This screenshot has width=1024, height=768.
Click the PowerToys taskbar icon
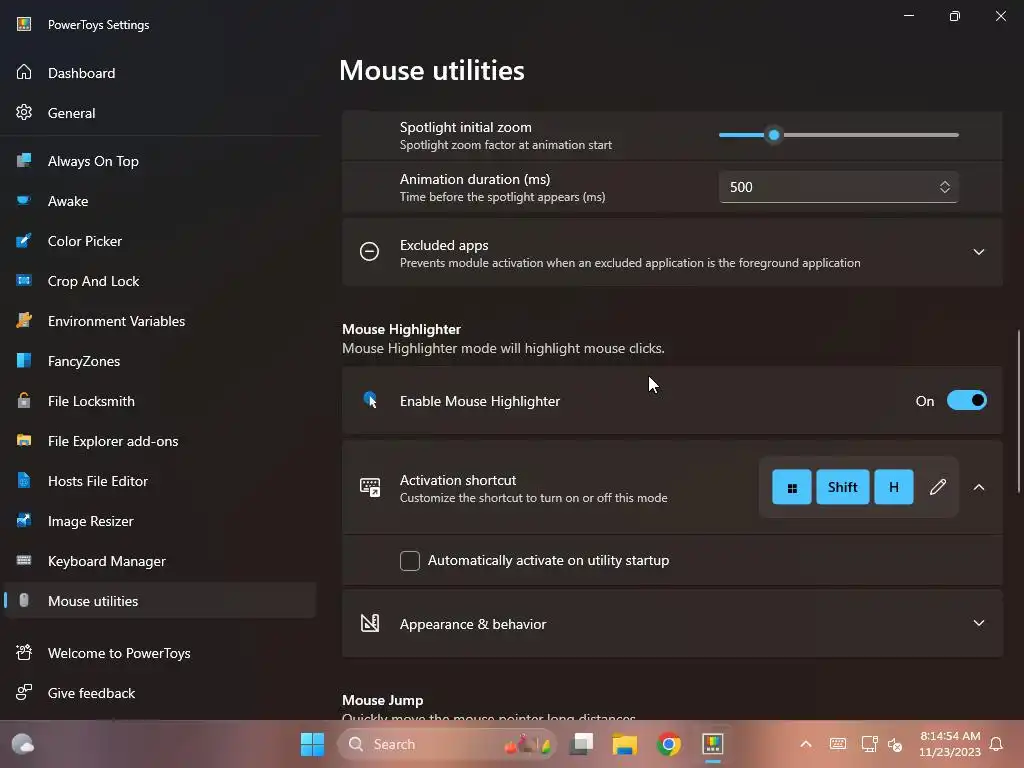pyautogui.click(x=712, y=744)
